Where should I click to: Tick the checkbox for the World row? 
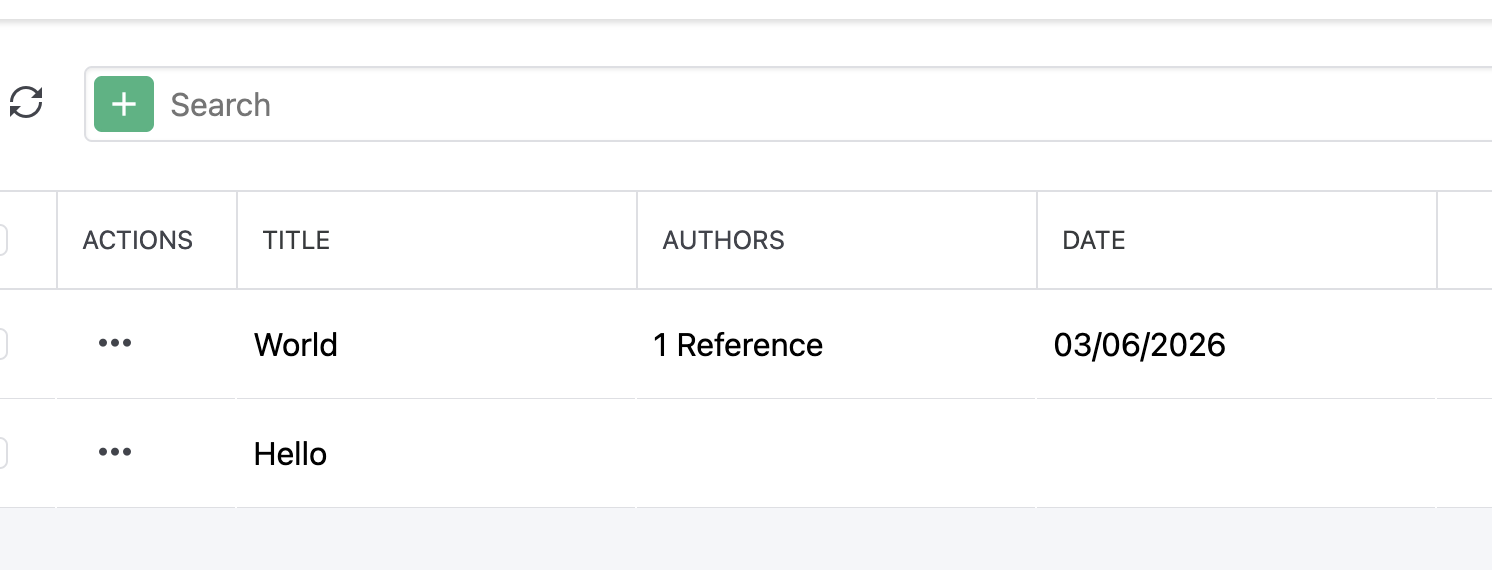pos(2,345)
